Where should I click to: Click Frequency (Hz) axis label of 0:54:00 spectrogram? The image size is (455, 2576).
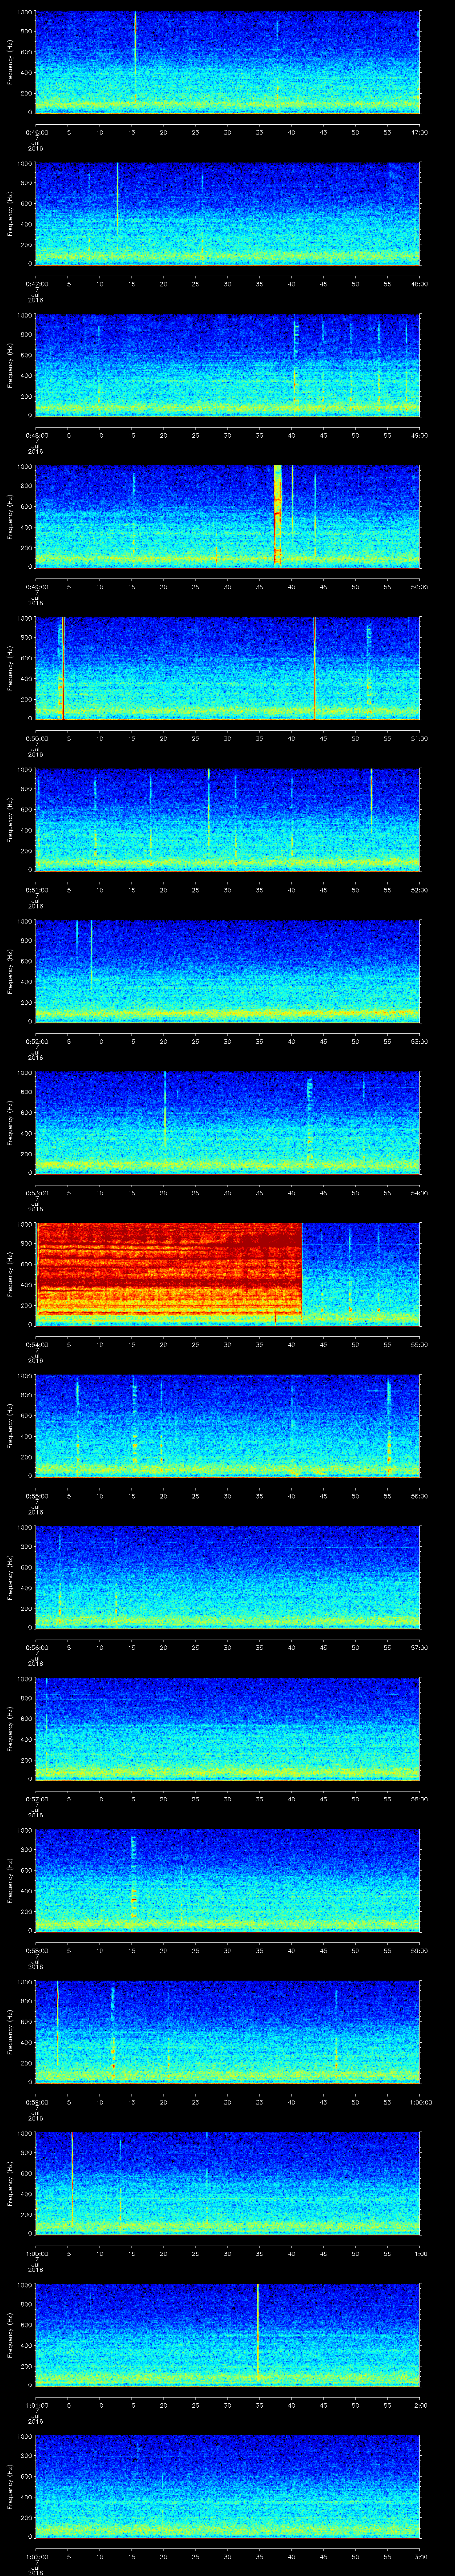[x=10, y=1273]
